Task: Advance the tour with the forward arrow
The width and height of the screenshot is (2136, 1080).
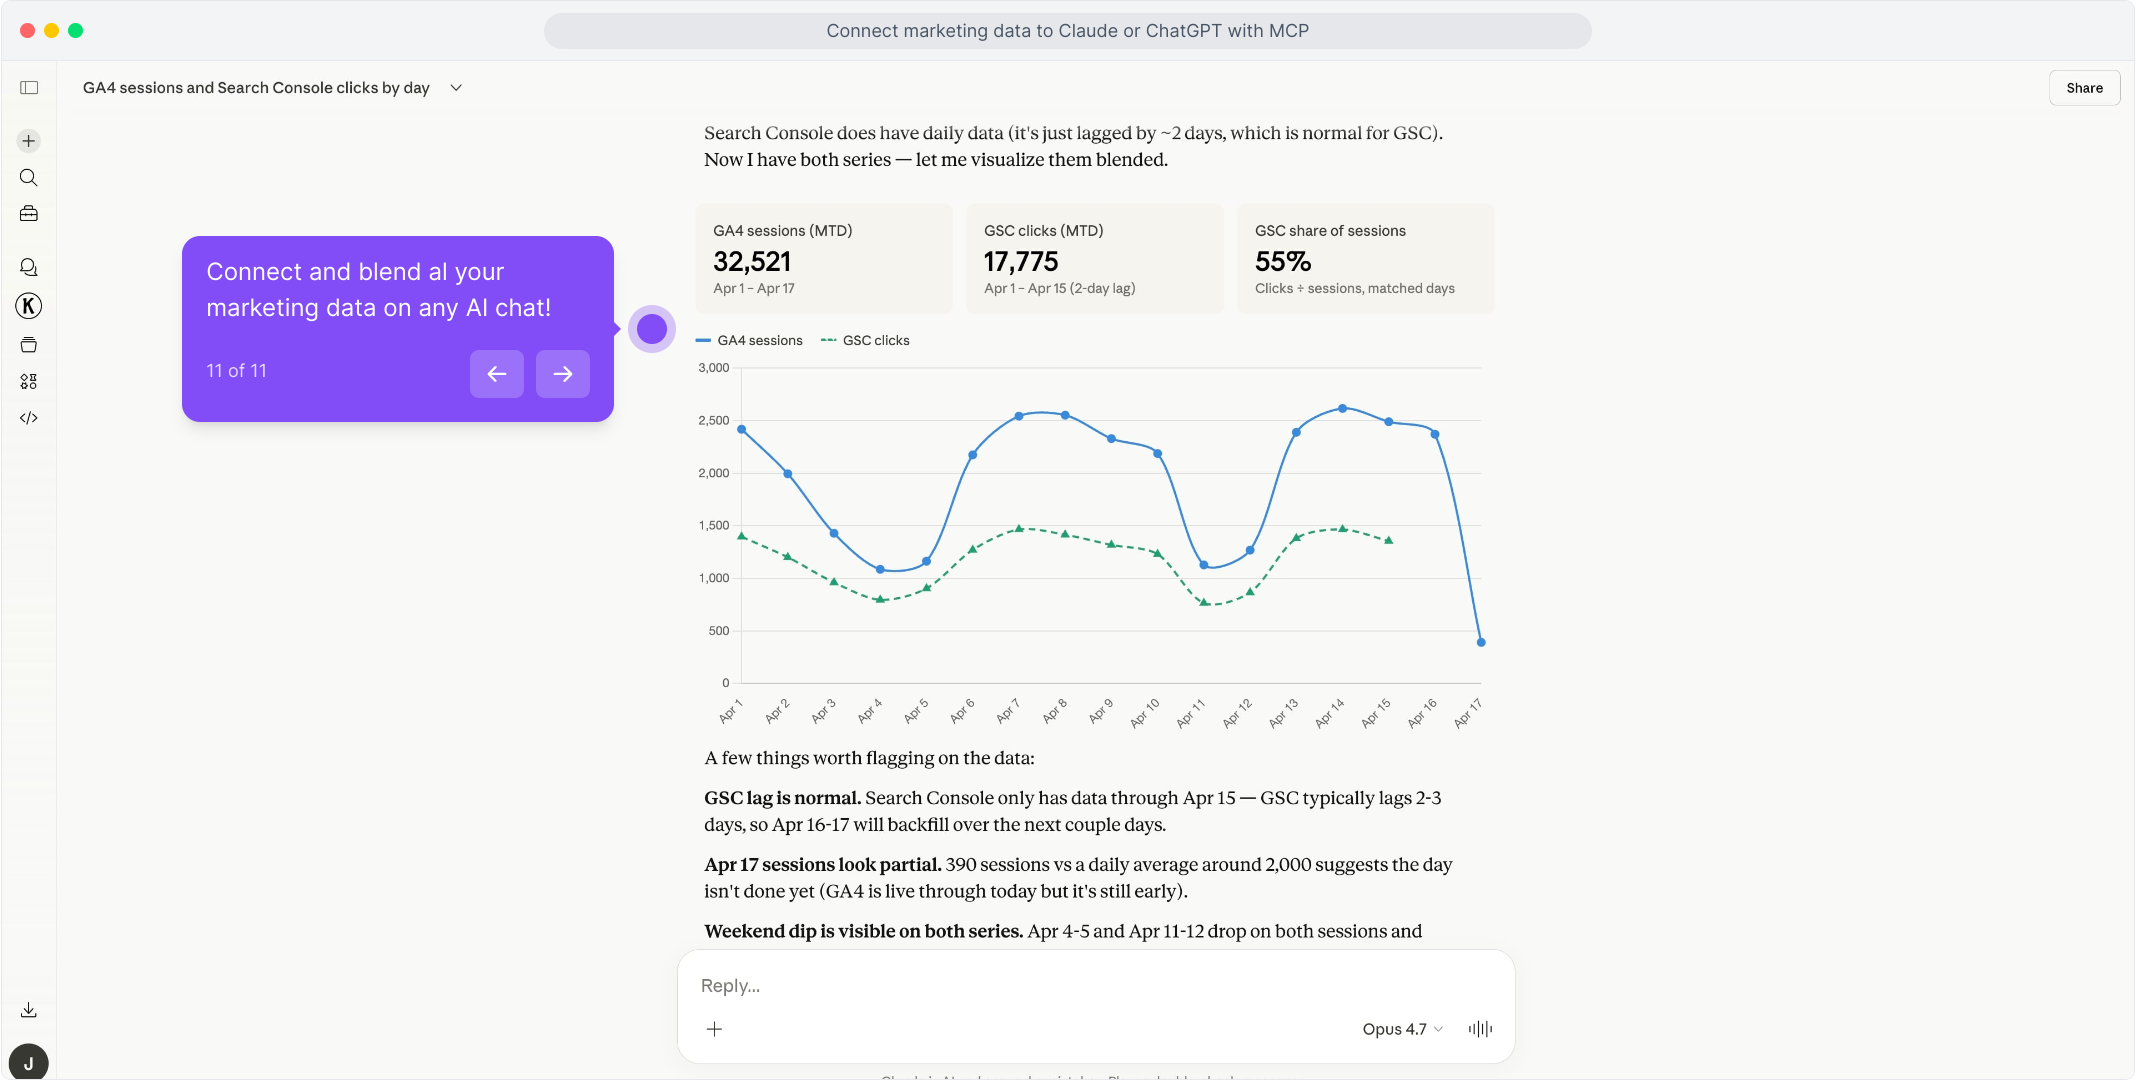Action: coord(562,373)
